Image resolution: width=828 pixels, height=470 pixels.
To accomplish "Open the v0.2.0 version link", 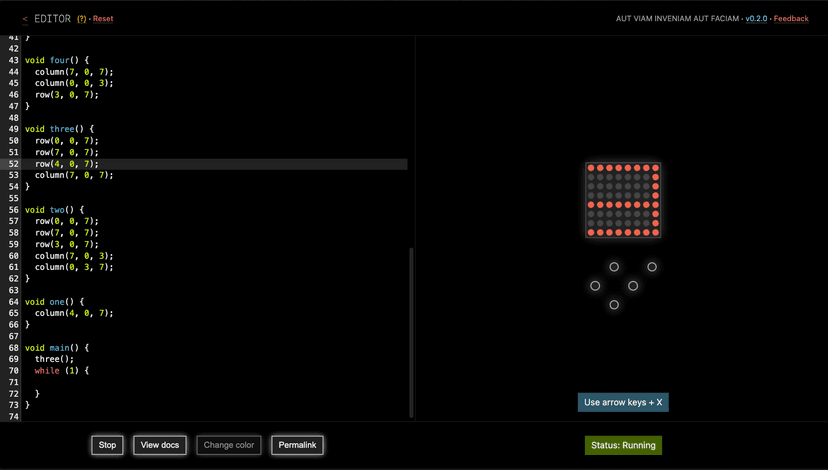I will [756, 19].
